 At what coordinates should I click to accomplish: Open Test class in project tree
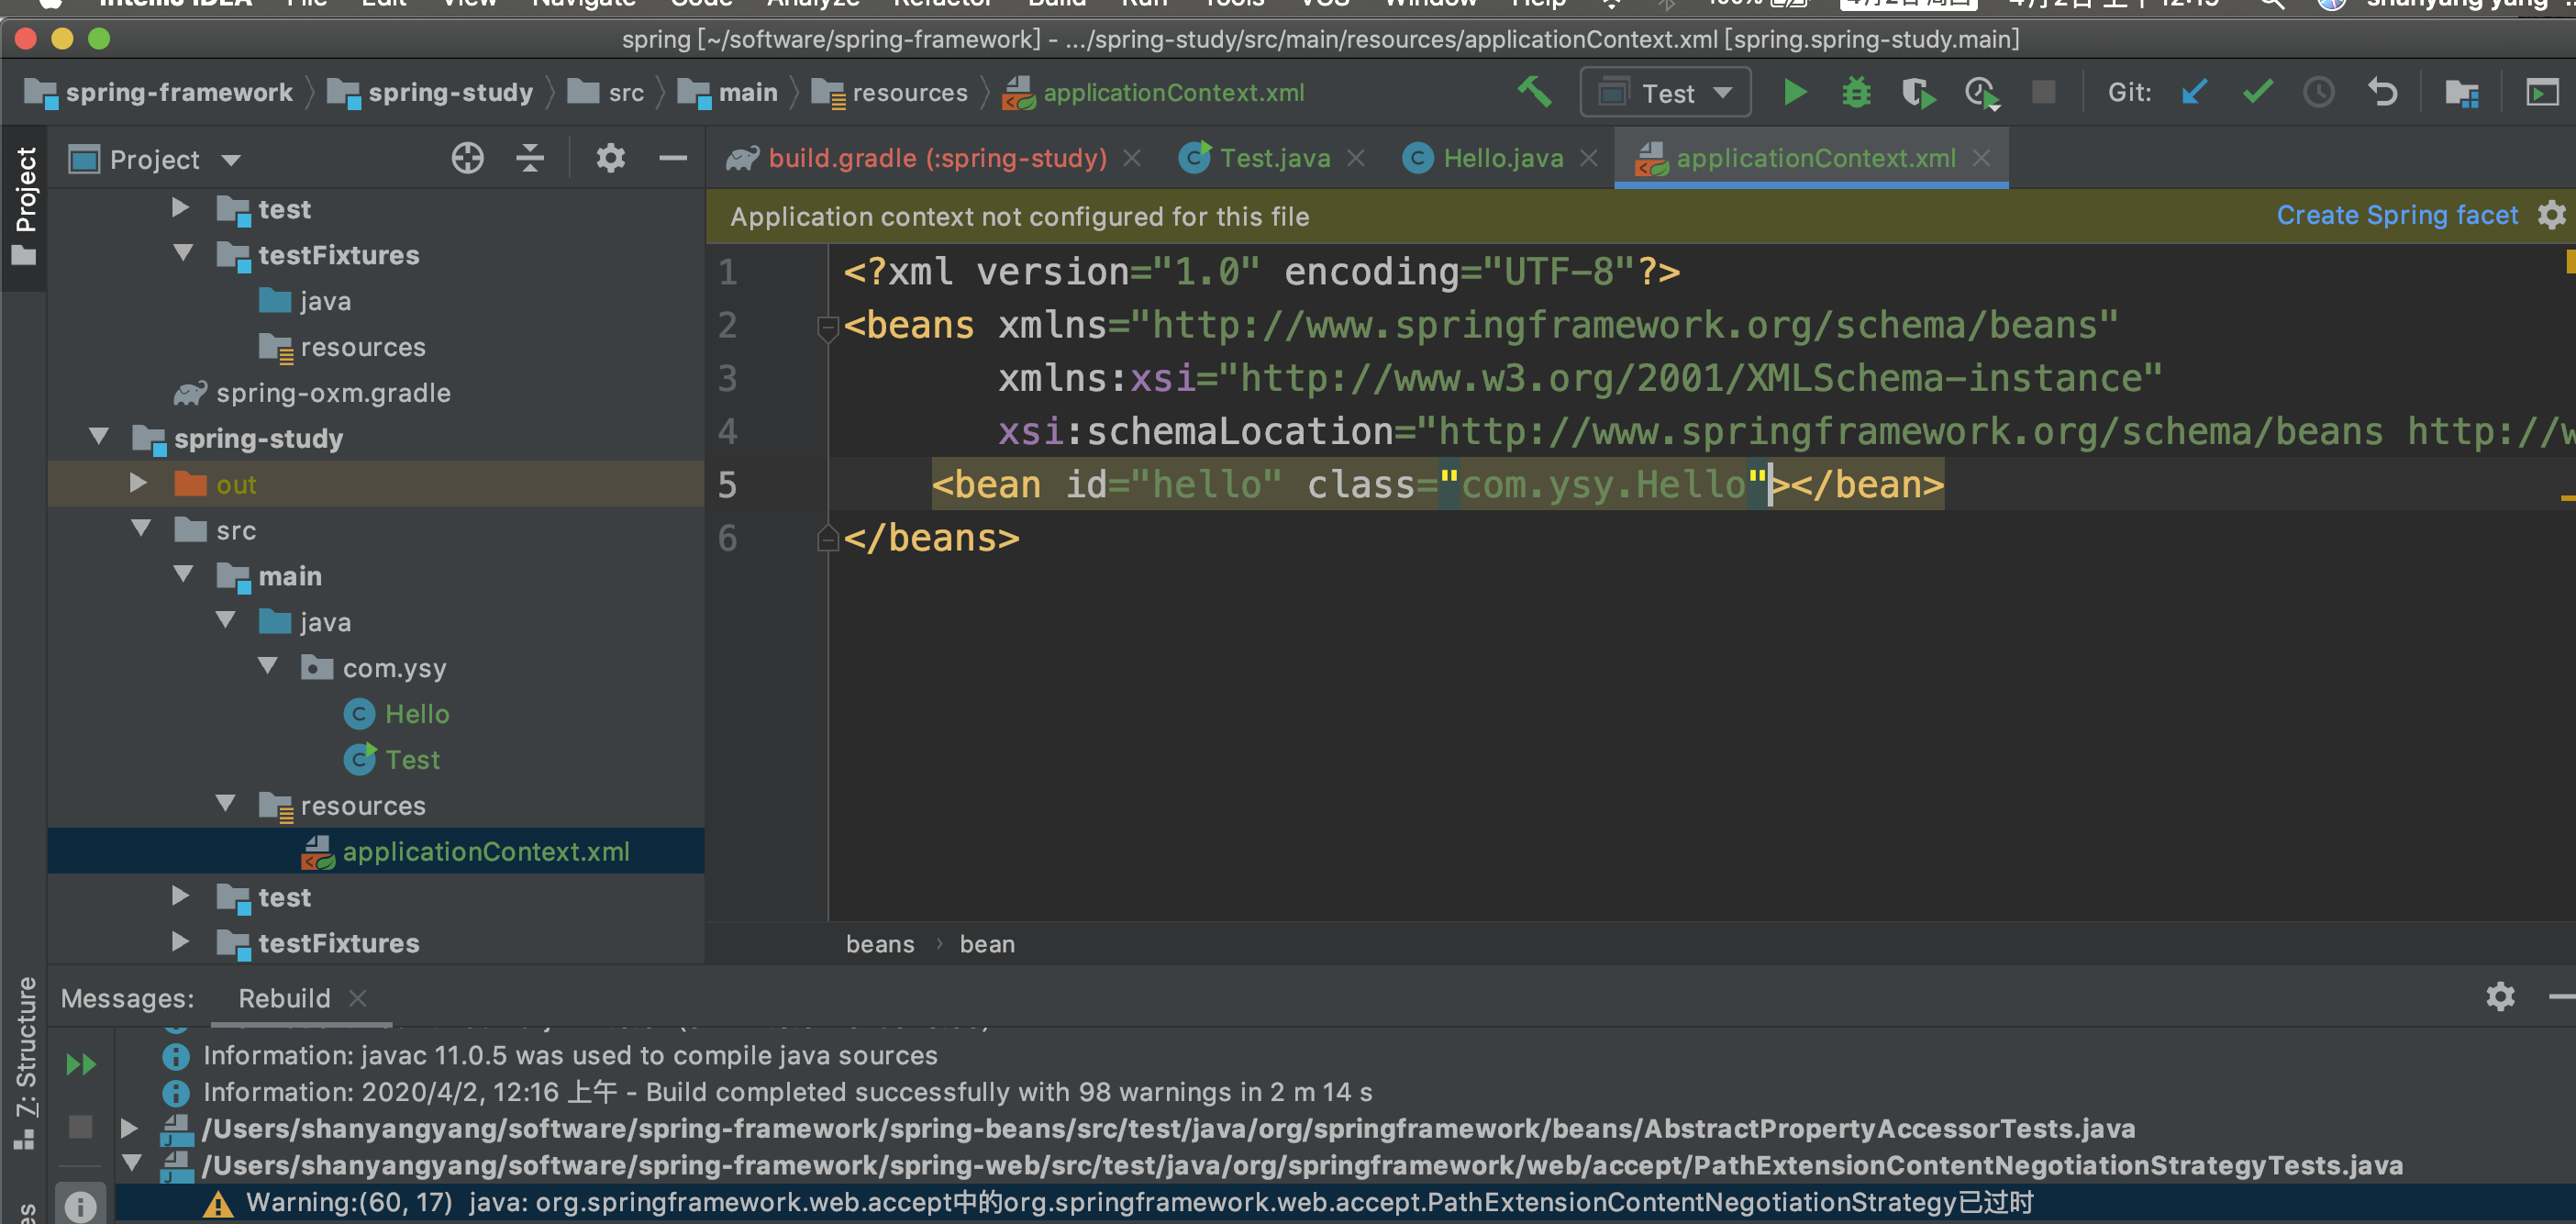pos(411,760)
